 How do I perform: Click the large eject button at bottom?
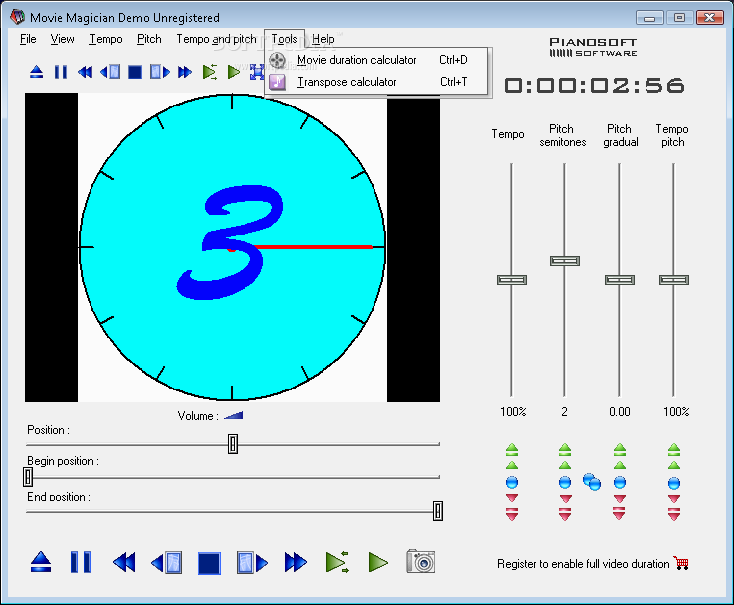click(x=41, y=562)
